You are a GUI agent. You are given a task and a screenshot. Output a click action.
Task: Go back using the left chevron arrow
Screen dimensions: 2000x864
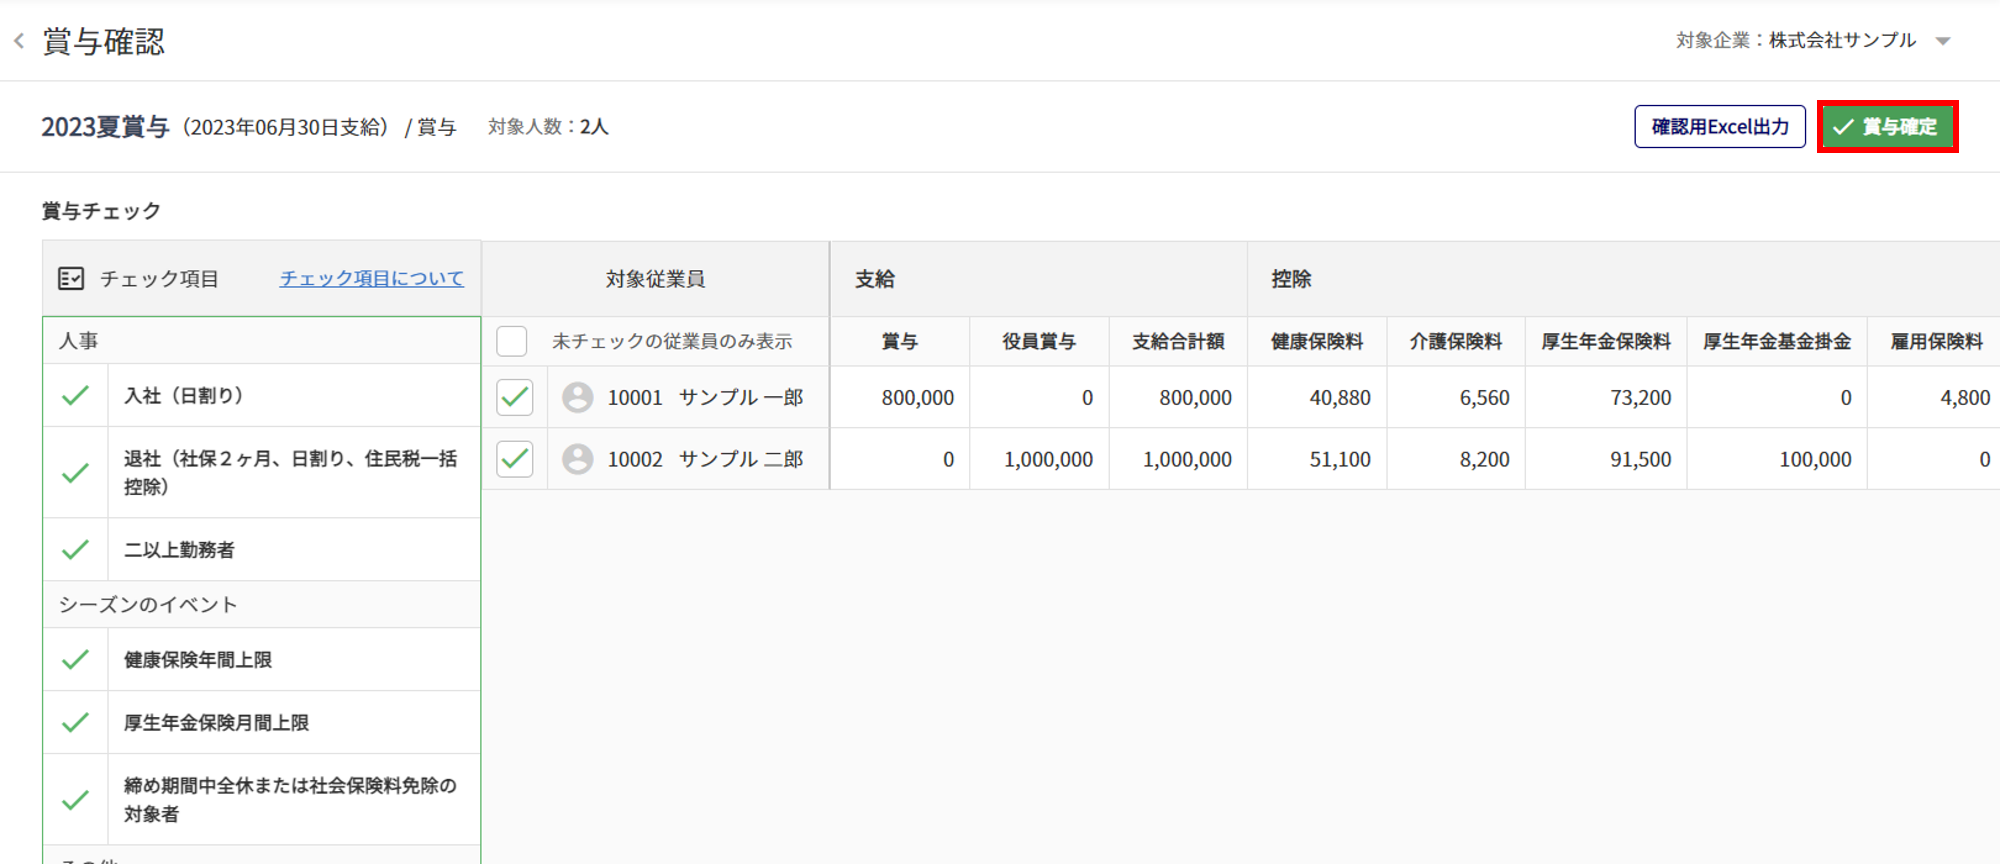point(19,41)
